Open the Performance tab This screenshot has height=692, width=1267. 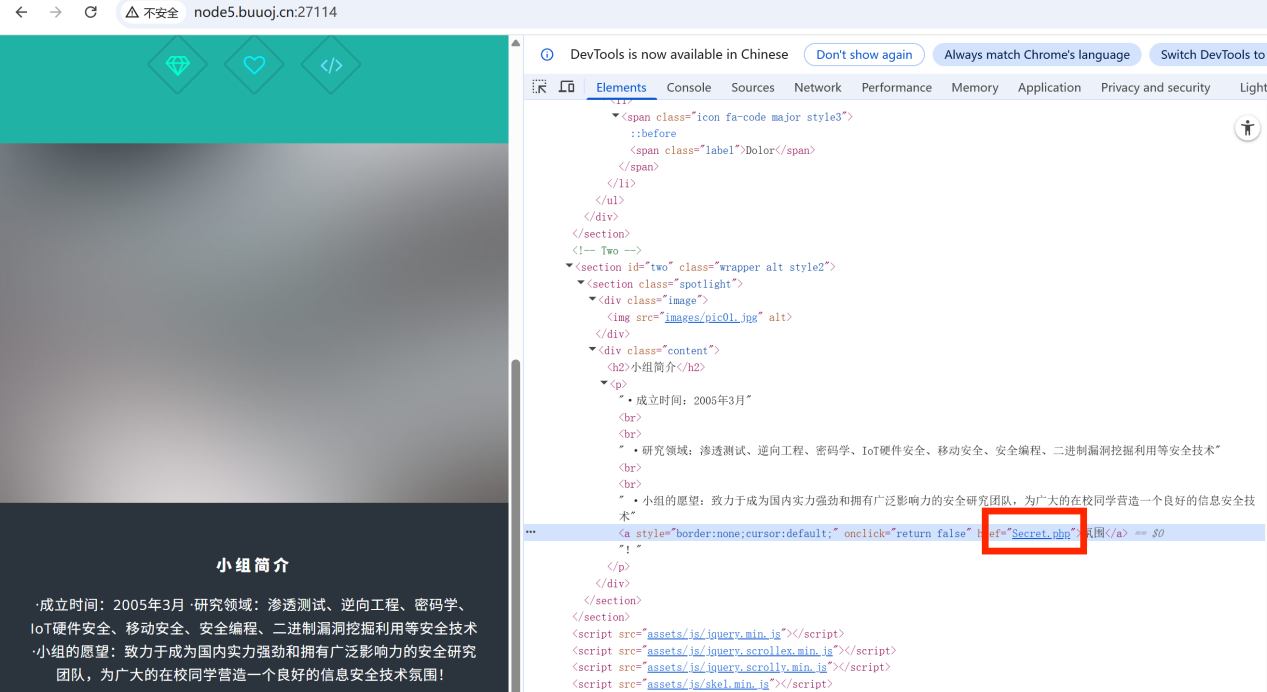click(897, 87)
